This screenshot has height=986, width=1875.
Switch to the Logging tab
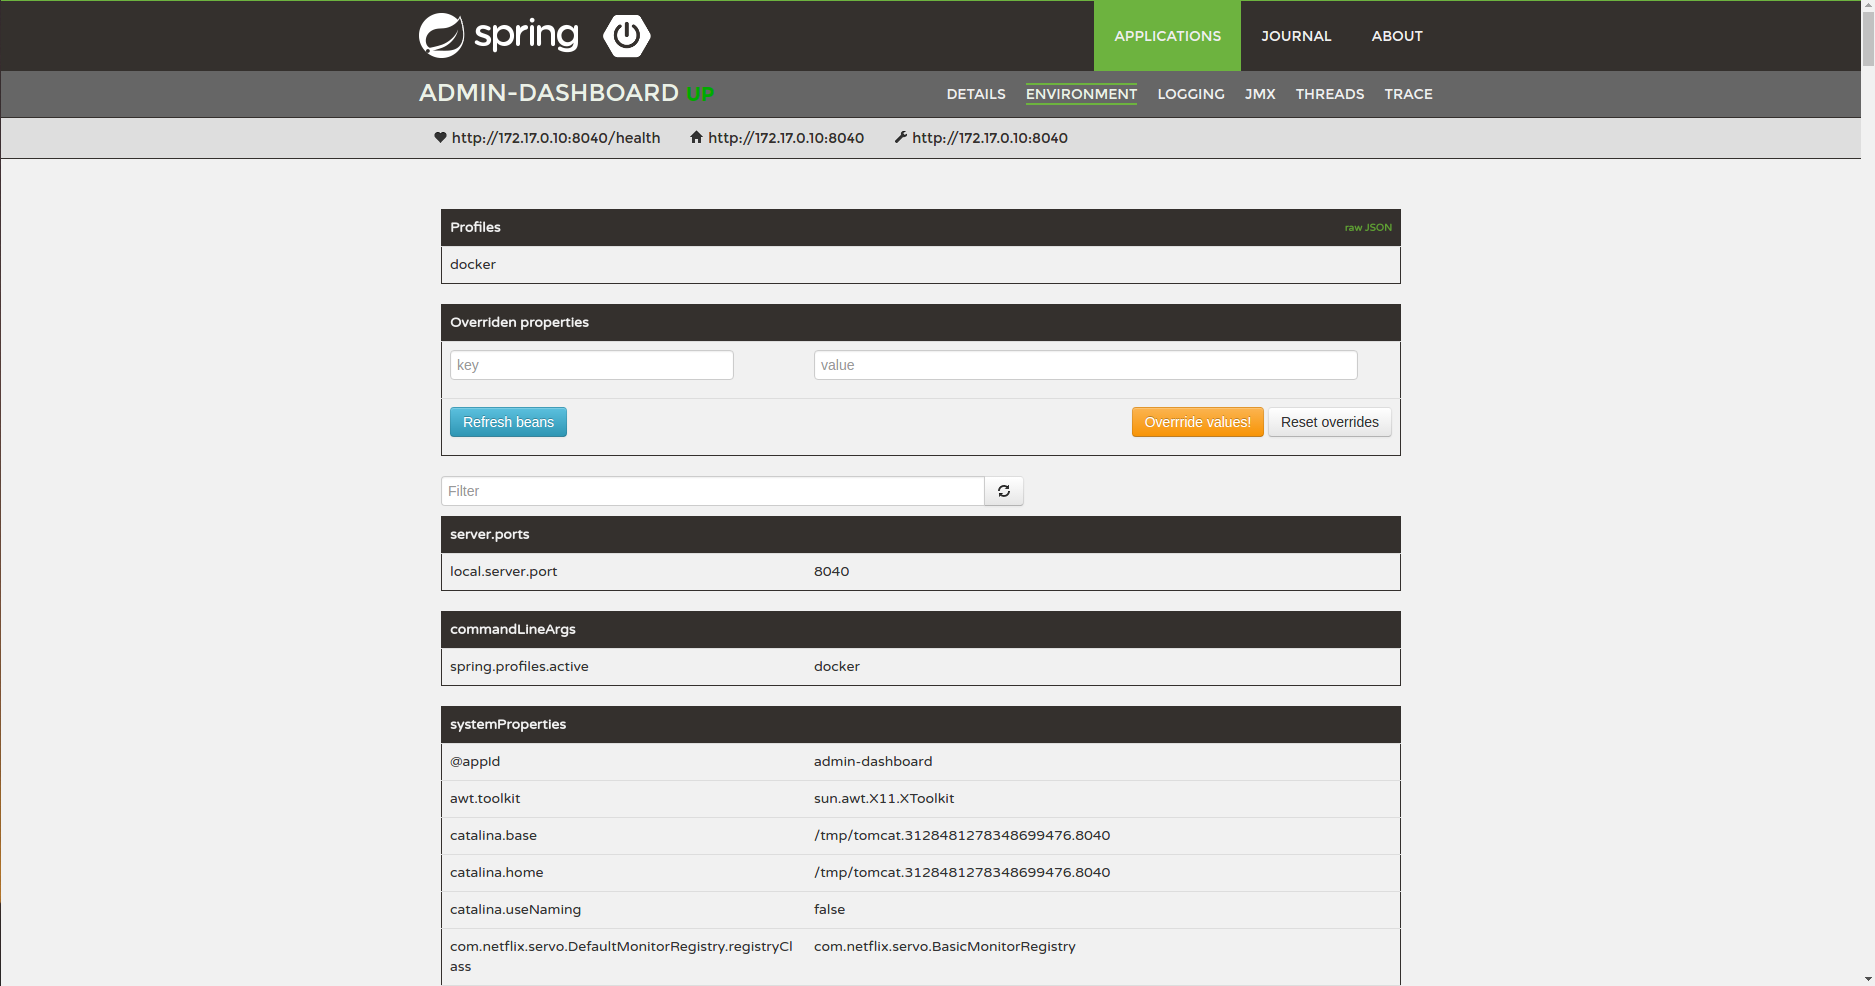1190,94
